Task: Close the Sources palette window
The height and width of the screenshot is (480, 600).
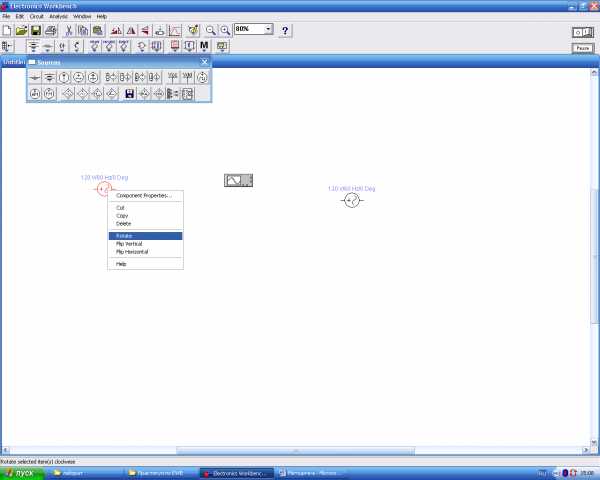Action: (x=205, y=62)
